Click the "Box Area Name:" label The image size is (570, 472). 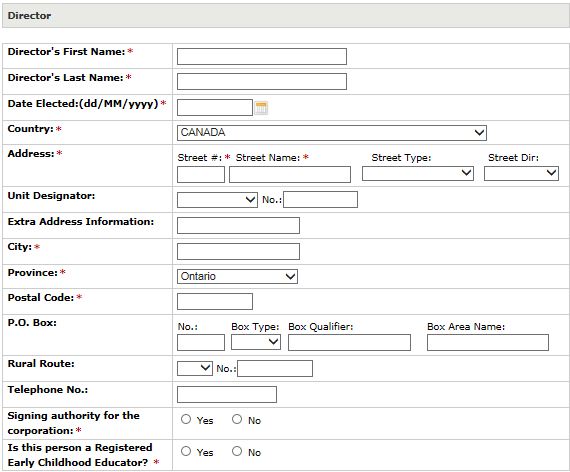click(x=466, y=327)
